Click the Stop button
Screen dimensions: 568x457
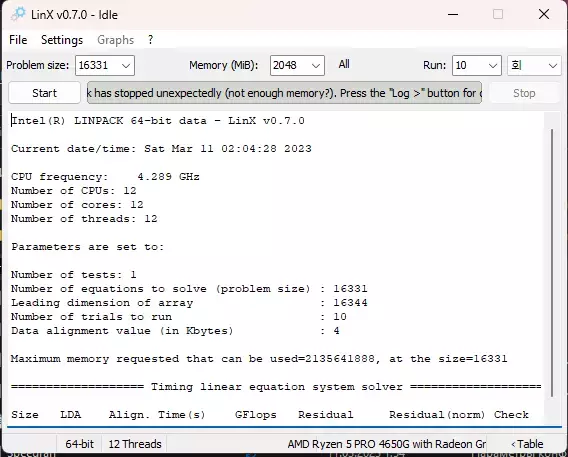[524, 93]
